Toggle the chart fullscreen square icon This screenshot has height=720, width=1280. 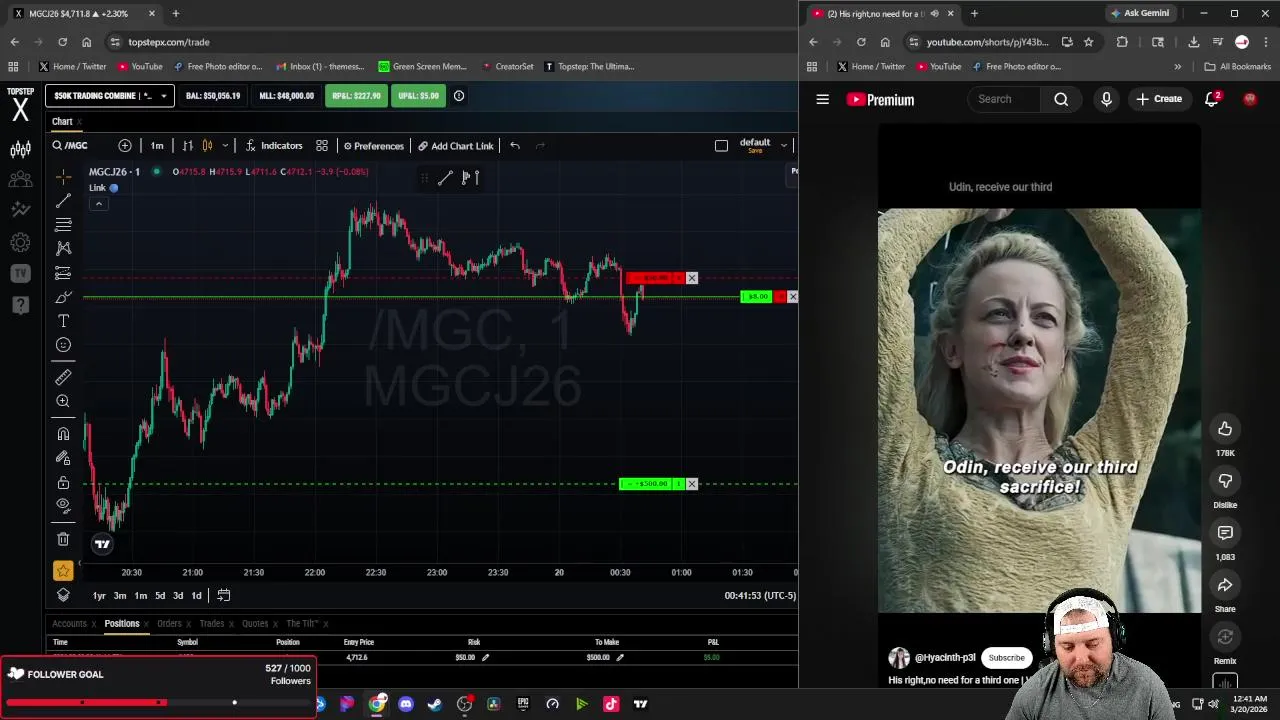coord(721,146)
